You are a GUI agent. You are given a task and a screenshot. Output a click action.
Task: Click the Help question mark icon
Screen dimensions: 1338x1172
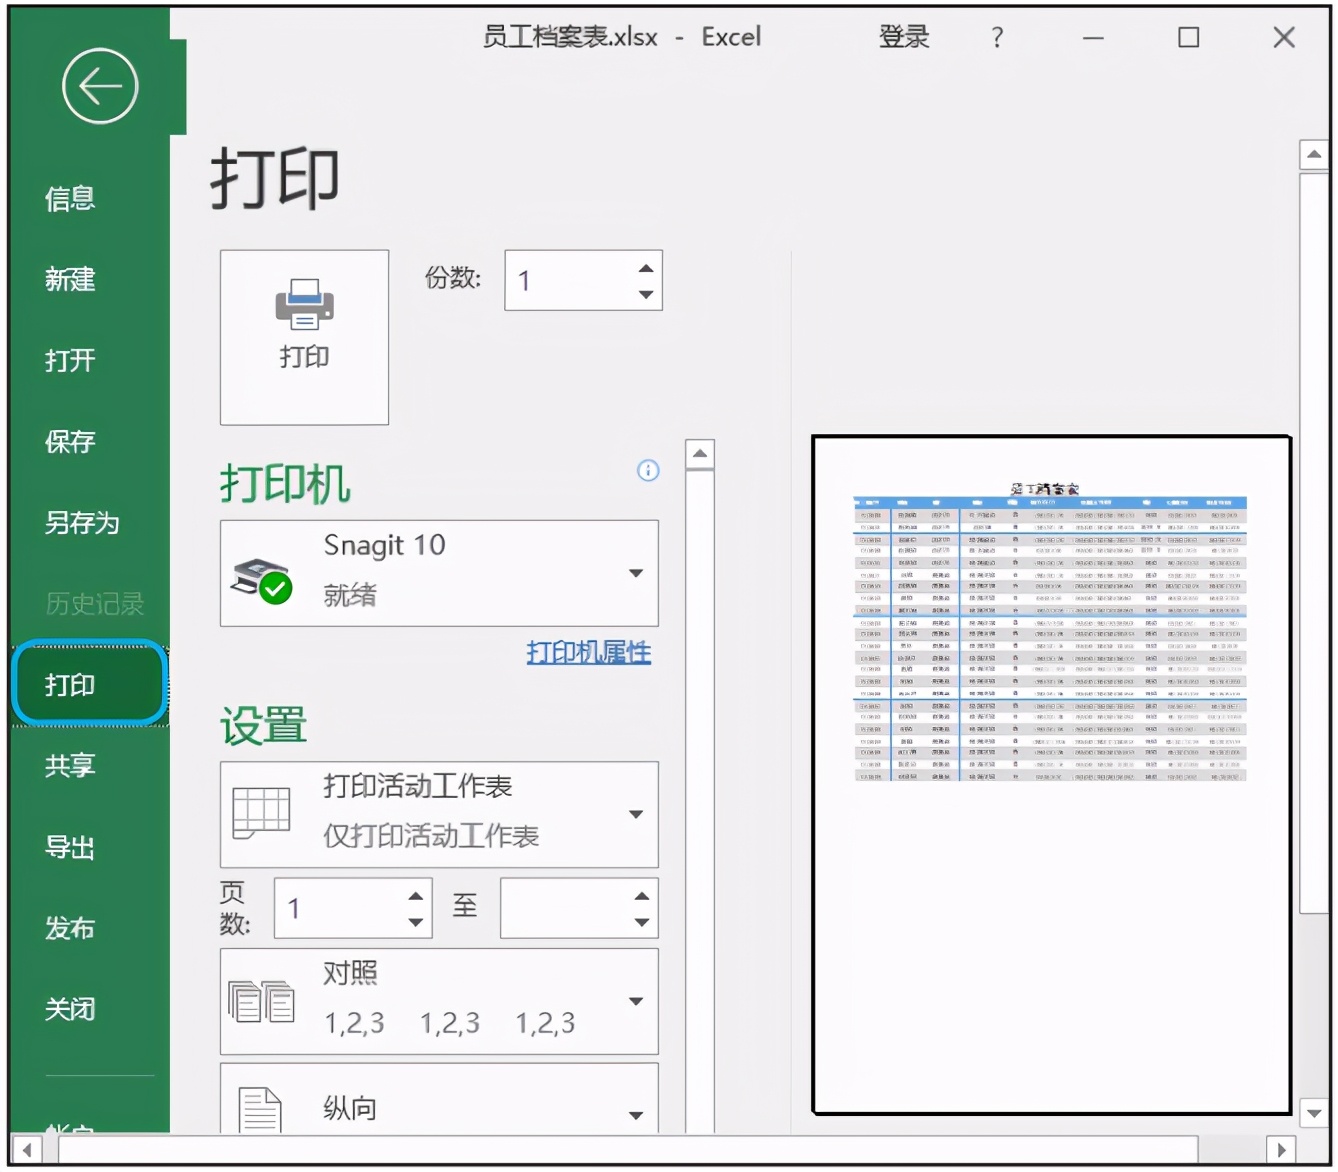pyautogui.click(x=996, y=37)
